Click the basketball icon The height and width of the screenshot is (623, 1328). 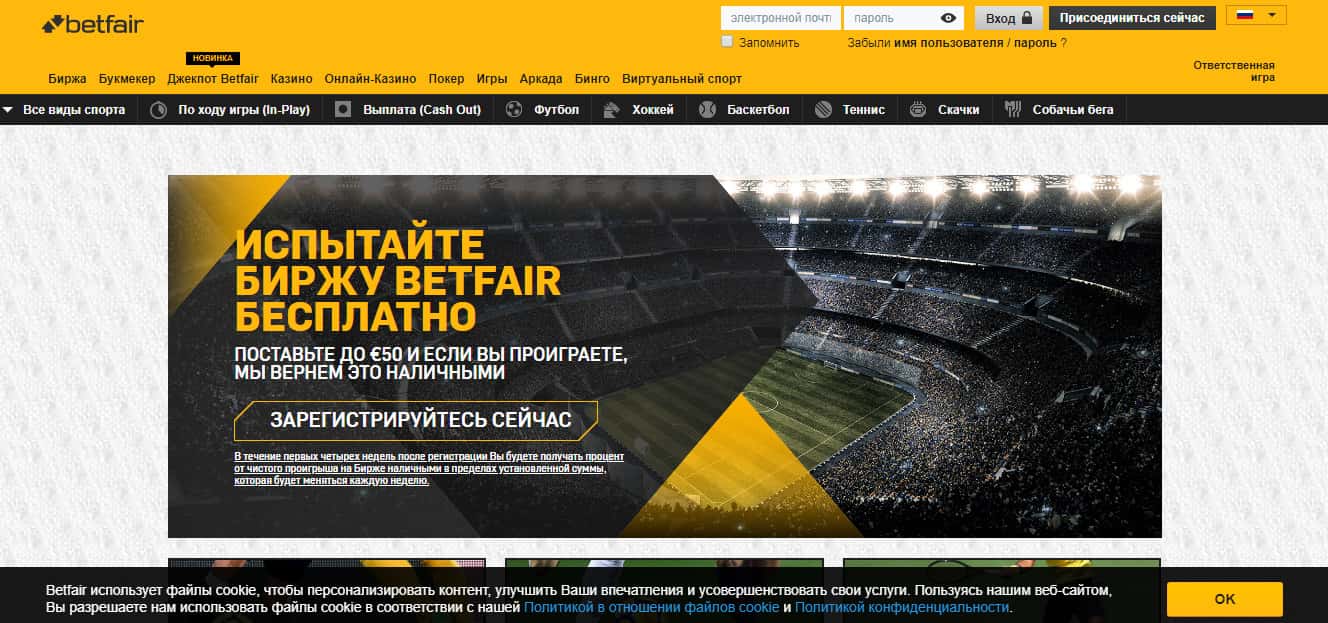[708, 110]
